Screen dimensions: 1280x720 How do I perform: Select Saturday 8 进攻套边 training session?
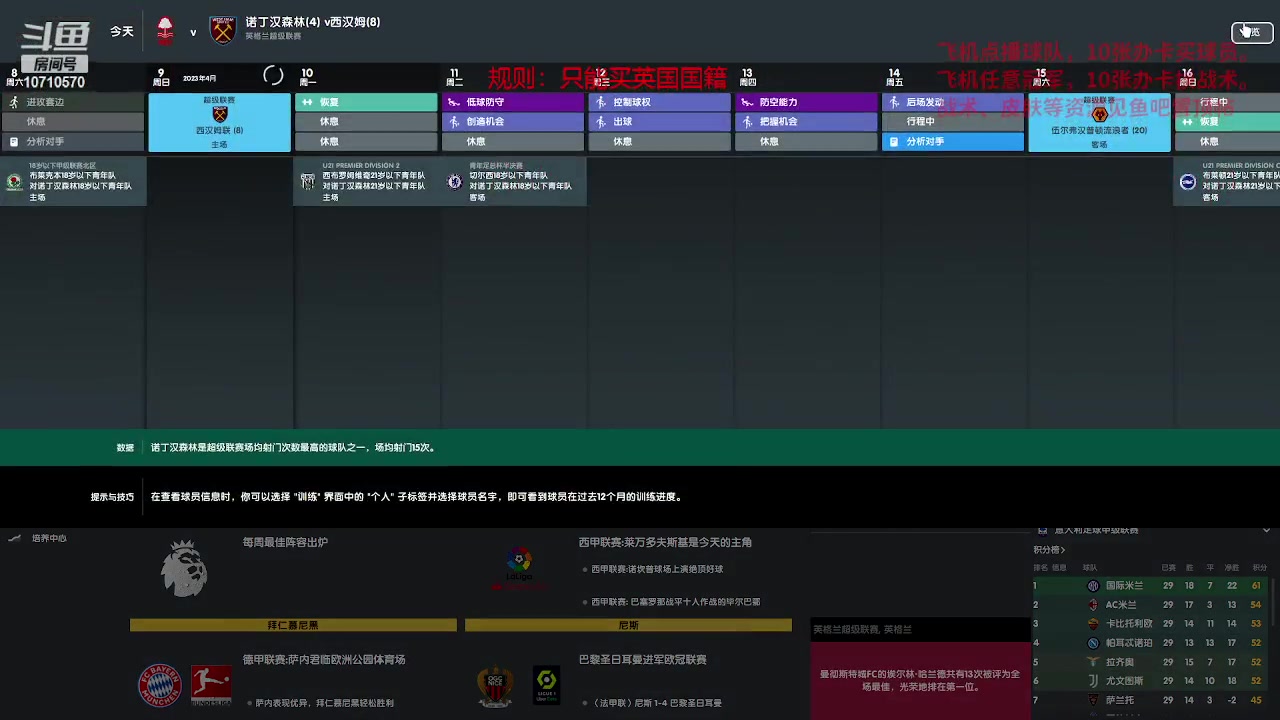click(x=73, y=102)
